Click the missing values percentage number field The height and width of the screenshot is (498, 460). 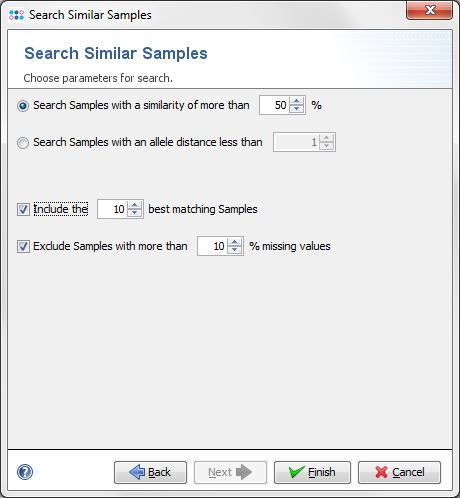click(213, 246)
